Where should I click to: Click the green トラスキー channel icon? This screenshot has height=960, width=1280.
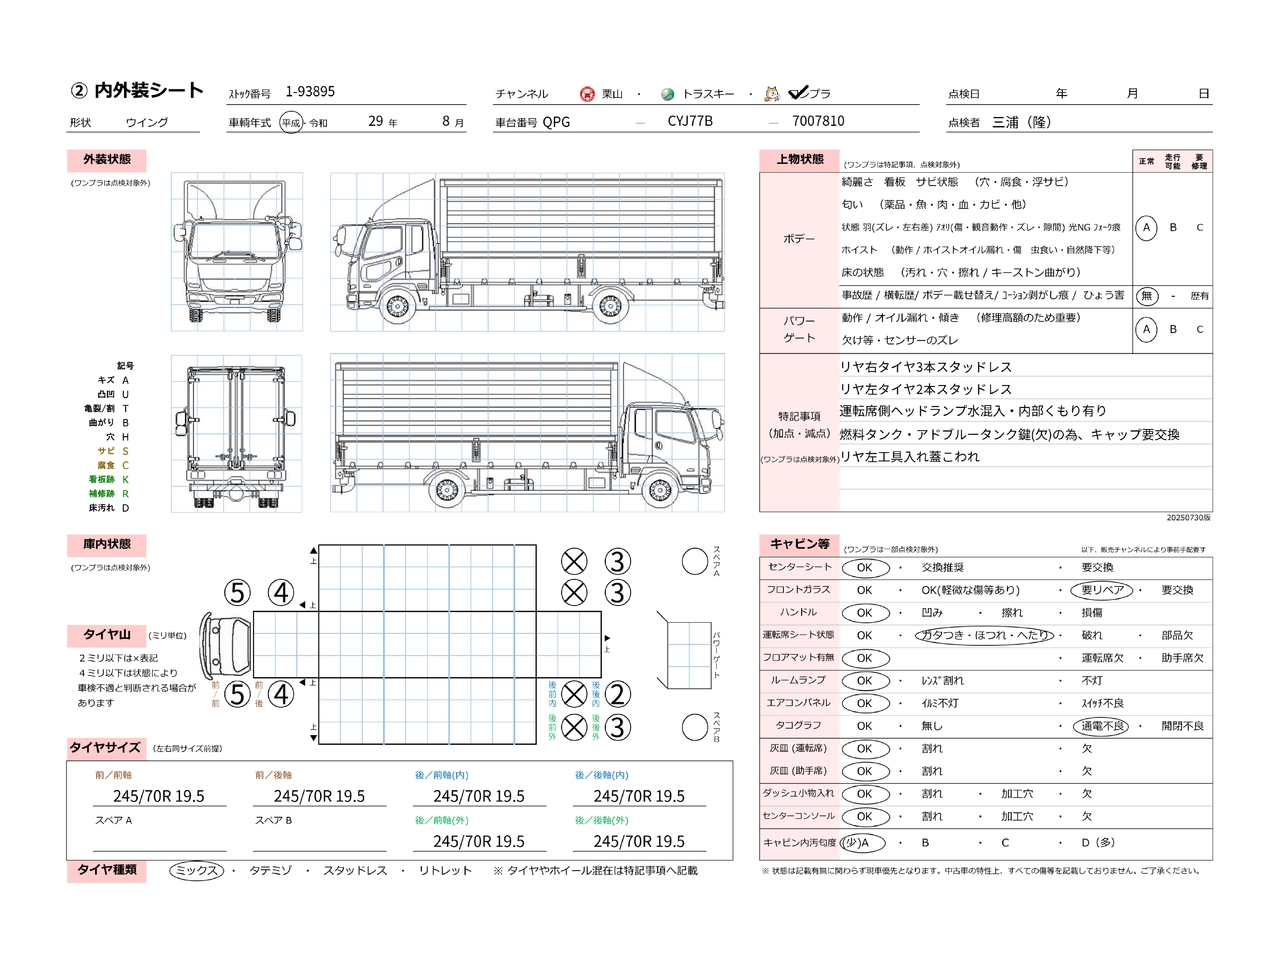point(668,94)
